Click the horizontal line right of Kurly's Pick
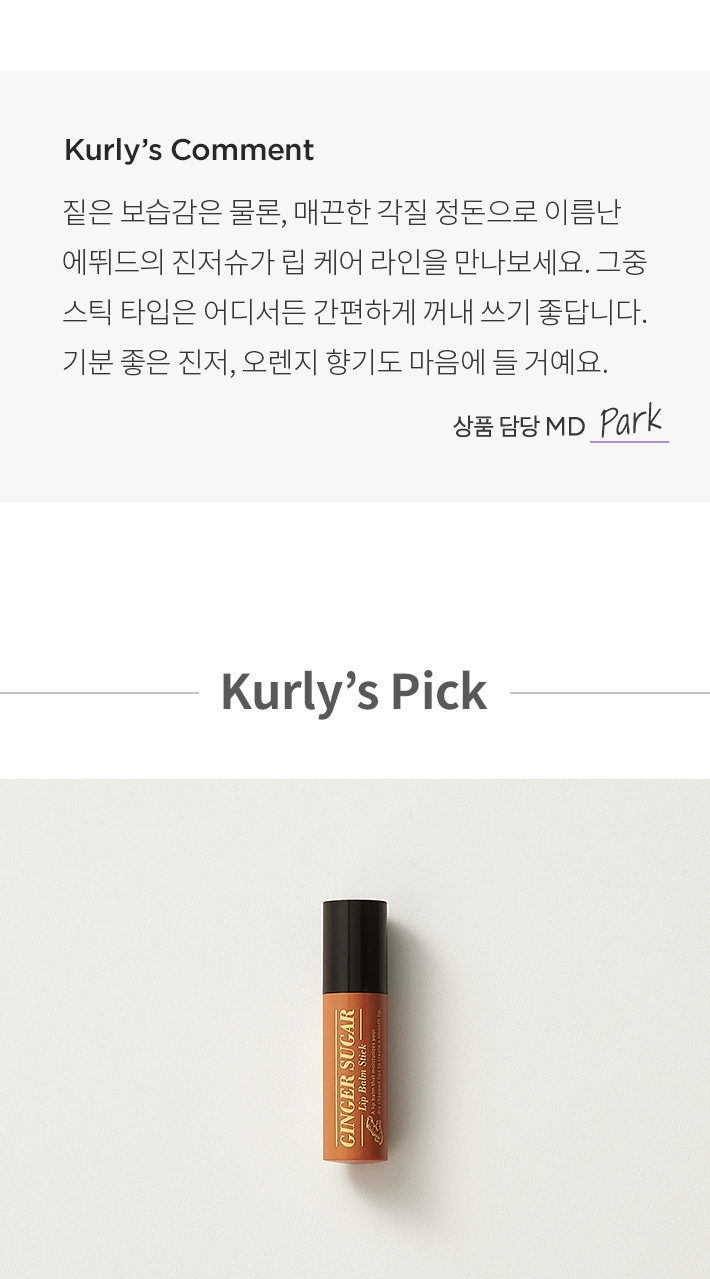 [x=610, y=692]
